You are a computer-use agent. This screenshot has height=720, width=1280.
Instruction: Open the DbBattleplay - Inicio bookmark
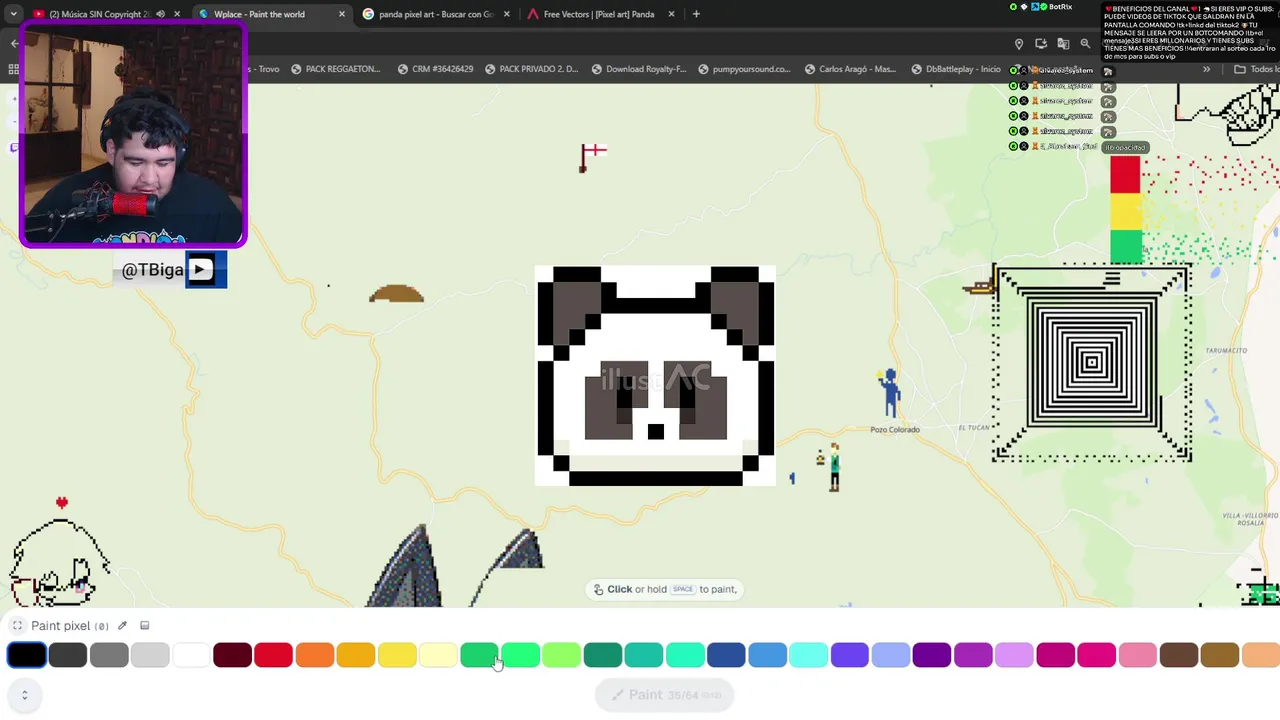[955, 69]
